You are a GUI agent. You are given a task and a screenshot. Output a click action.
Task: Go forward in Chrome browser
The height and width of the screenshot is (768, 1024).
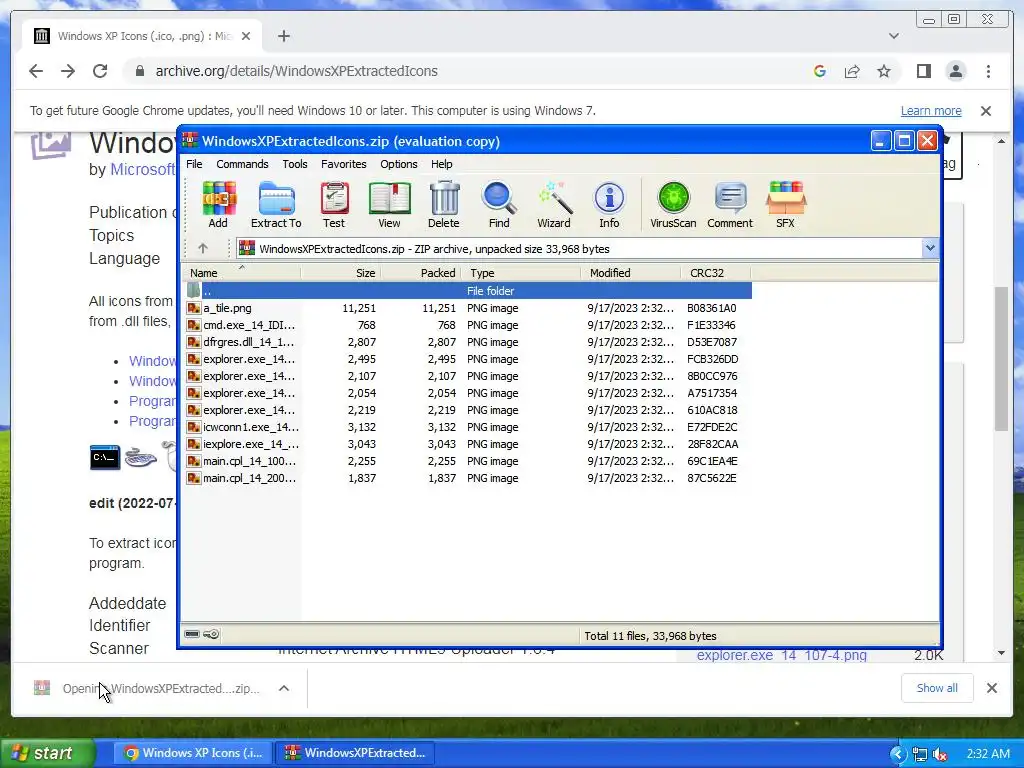tap(68, 71)
